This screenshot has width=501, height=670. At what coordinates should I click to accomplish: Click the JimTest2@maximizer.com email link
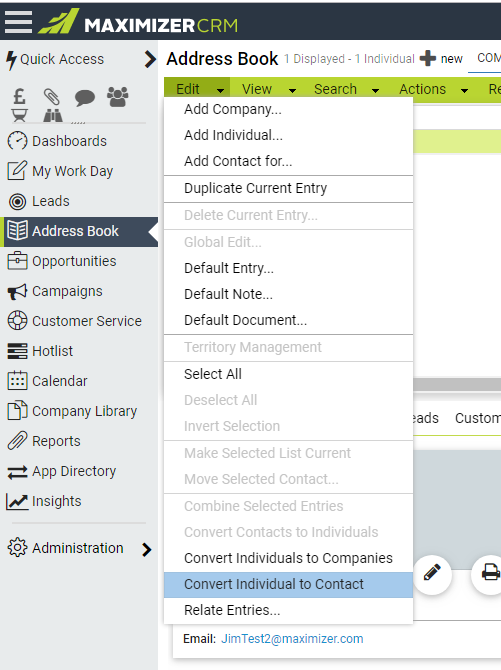(292, 638)
